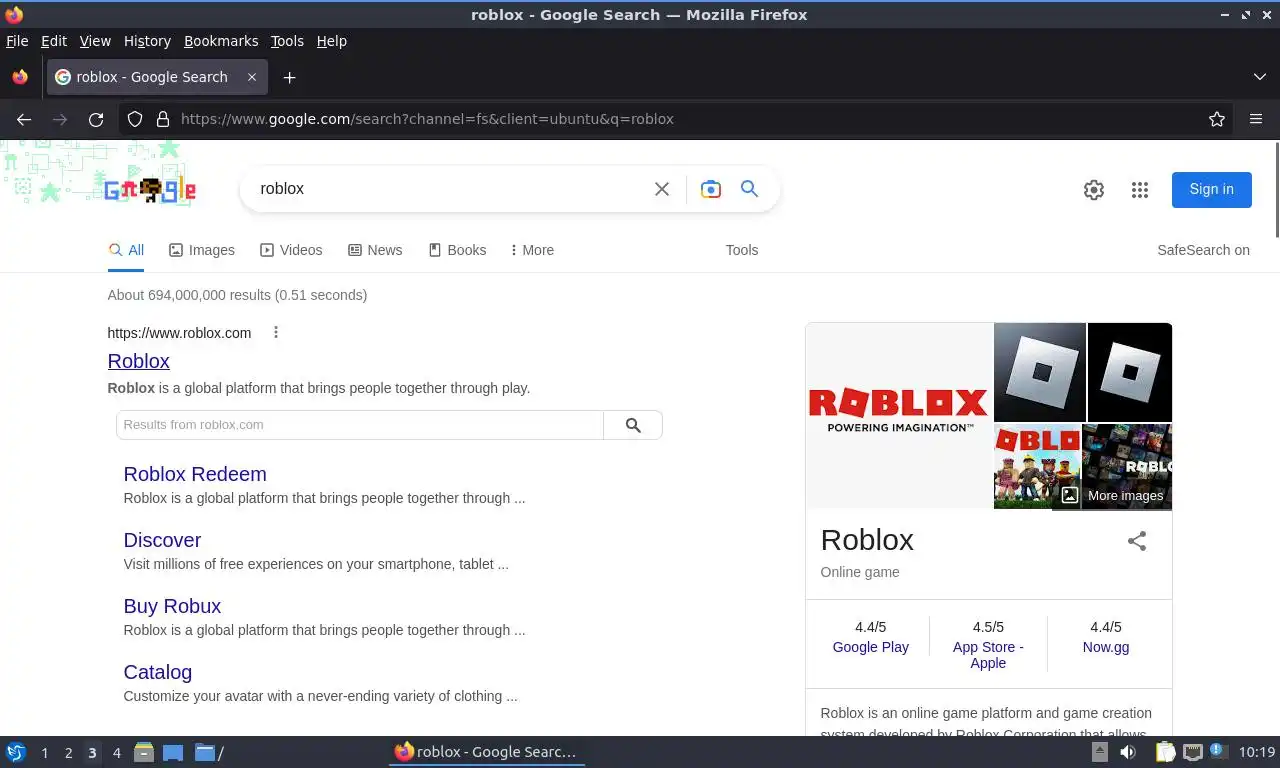Click the Google doodle logo
1280x768 pixels.
pos(150,190)
